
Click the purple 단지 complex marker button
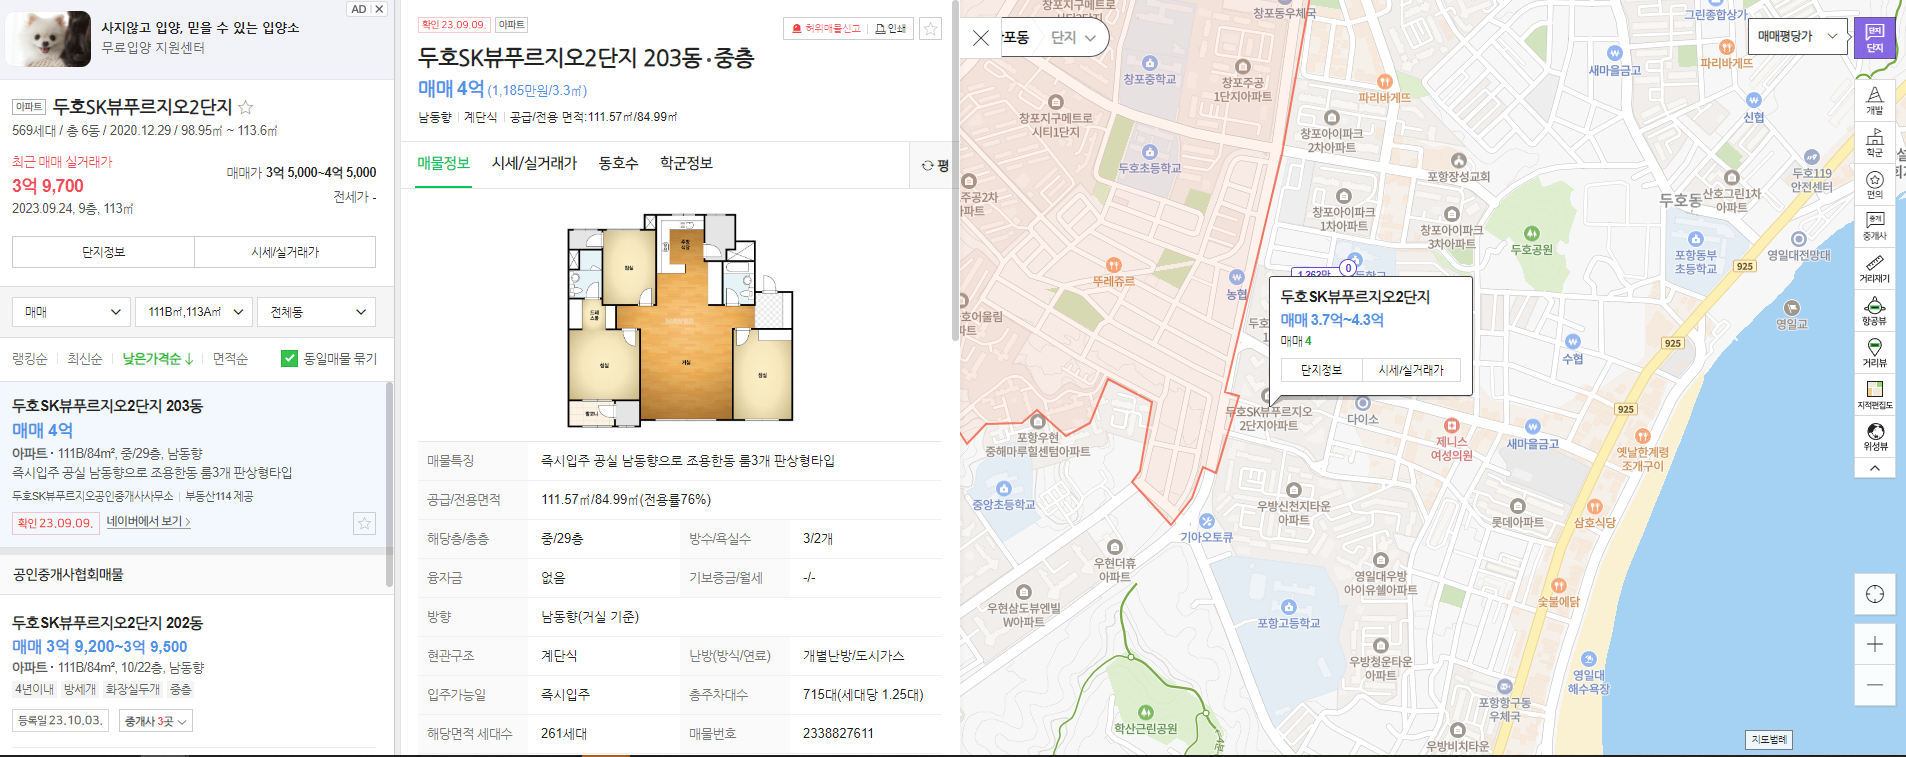pyautogui.click(x=1874, y=38)
